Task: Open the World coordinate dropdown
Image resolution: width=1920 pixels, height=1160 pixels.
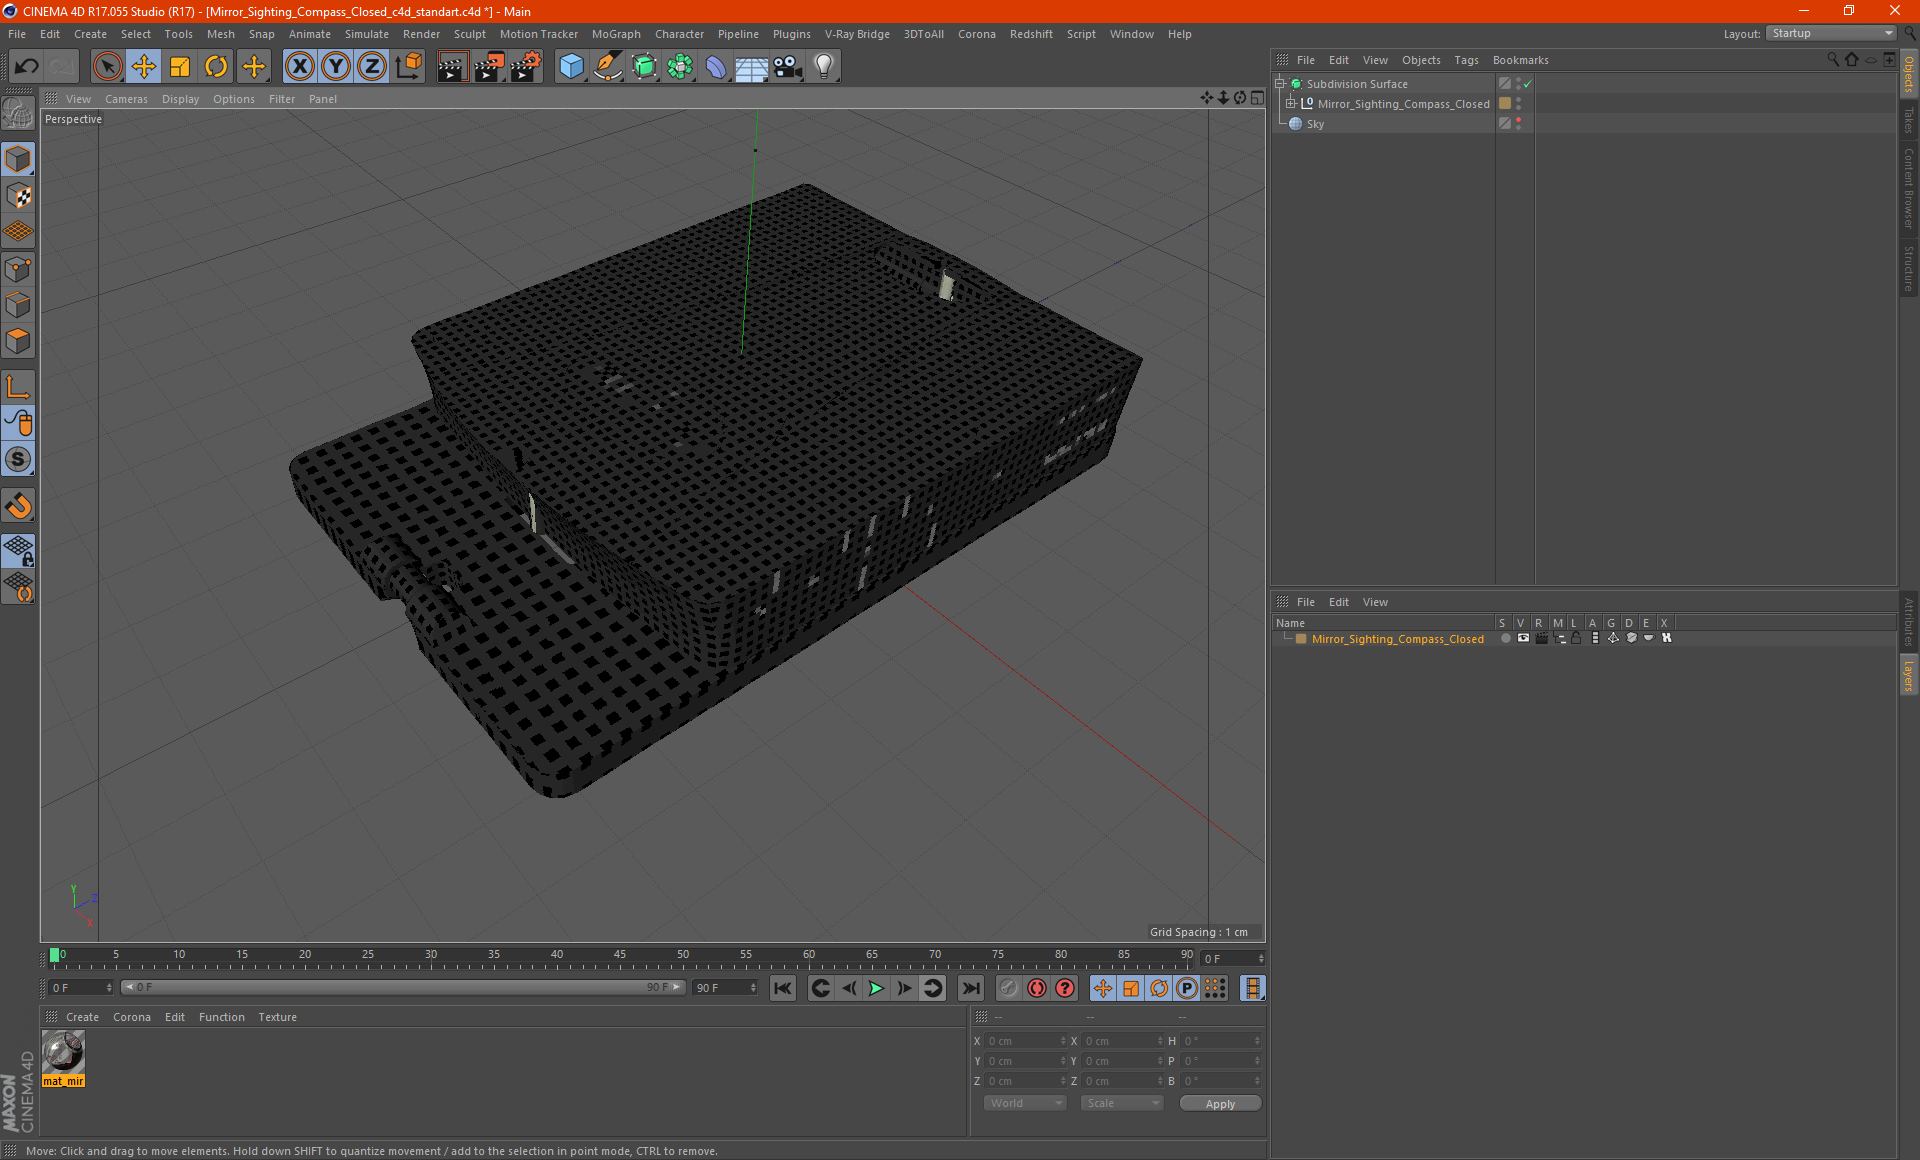Action: click(1025, 1103)
